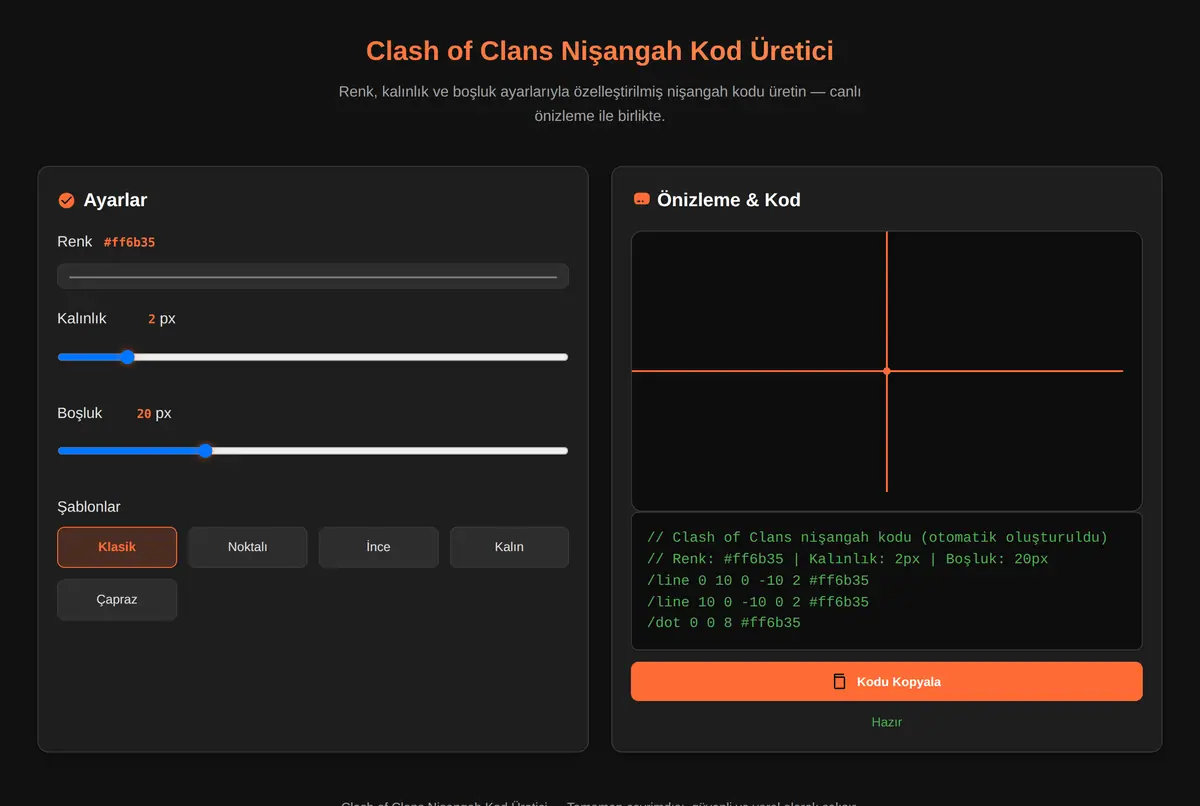Viewport: 1200px width, 806px height.
Task: Click the clipboard icon in Kodu Kopyala
Action: click(x=840, y=681)
